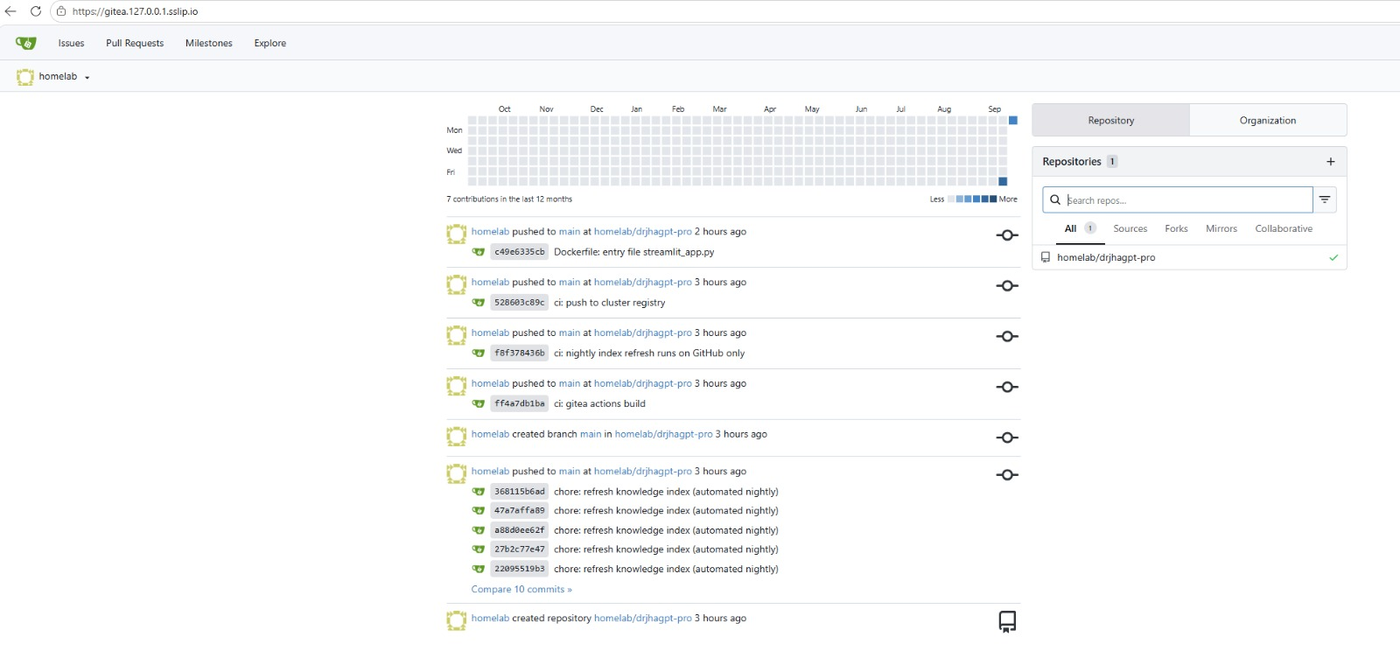Click commit message 'ci: push to cluster registry'
The width and height of the screenshot is (1400, 672).
(609, 303)
